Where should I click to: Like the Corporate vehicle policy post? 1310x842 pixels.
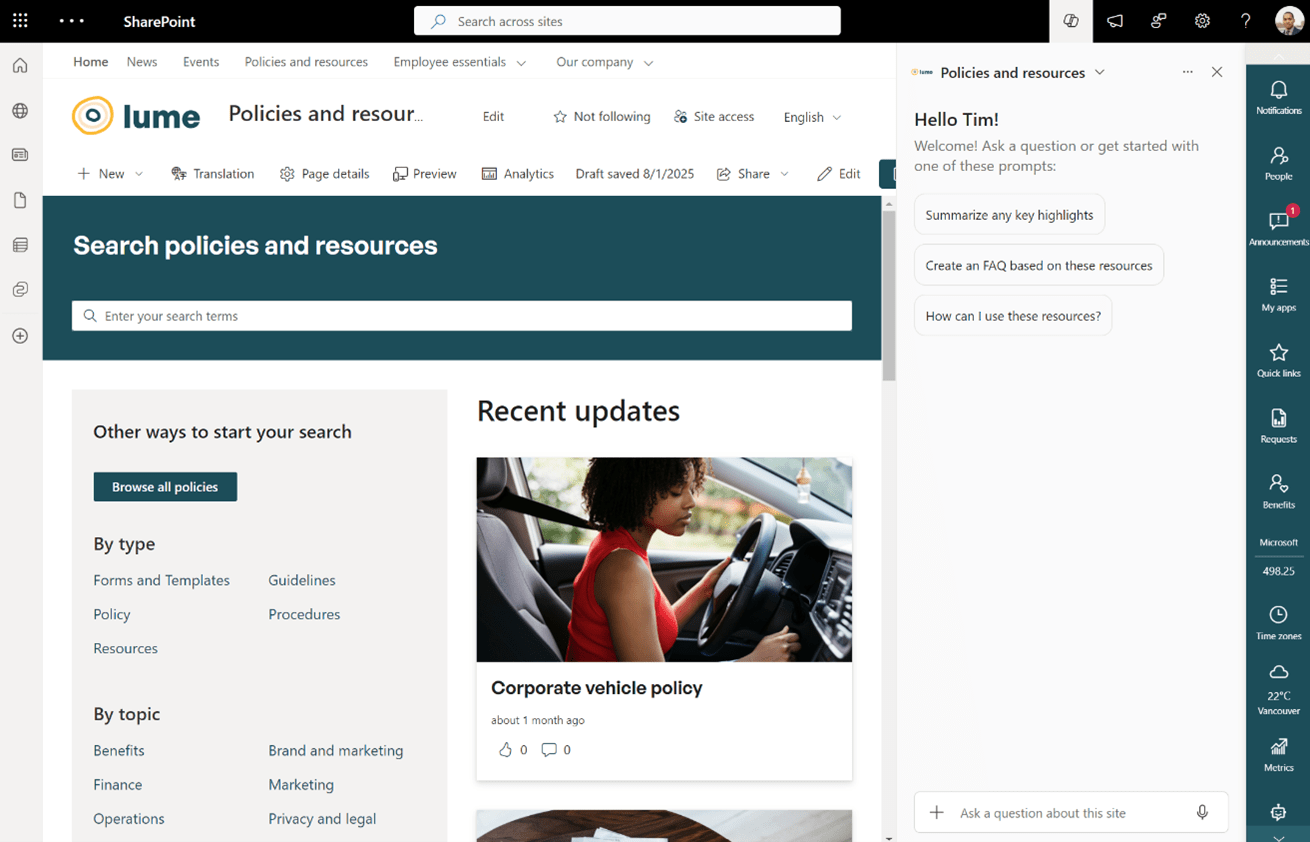(x=505, y=750)
